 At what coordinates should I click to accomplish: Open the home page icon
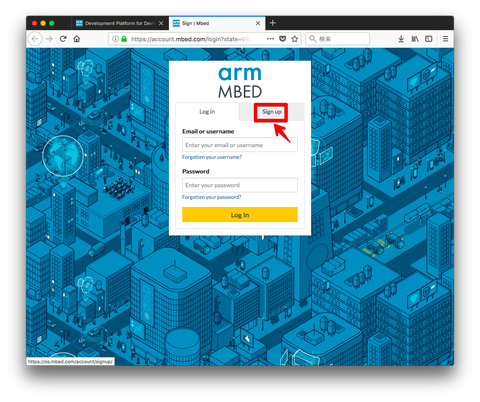77,39
